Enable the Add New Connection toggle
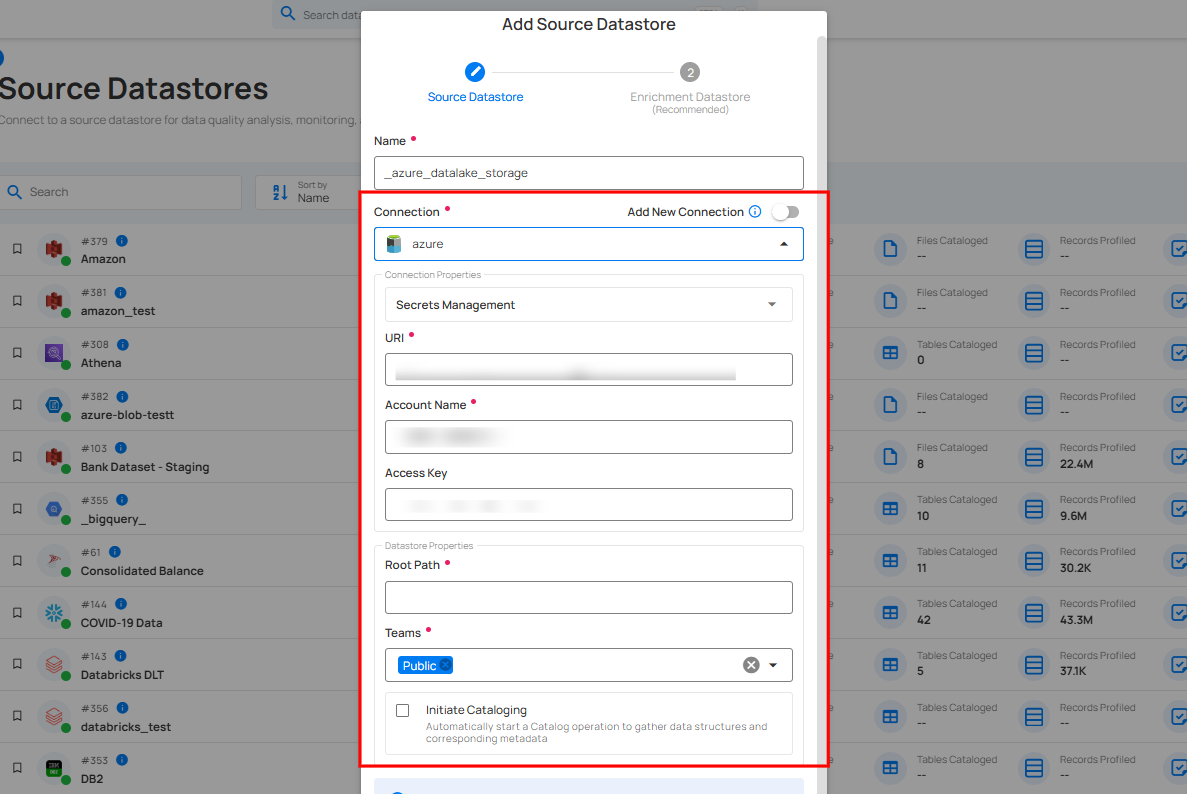The width and height of the screenshot is (1187, 794). coord(785,211)
